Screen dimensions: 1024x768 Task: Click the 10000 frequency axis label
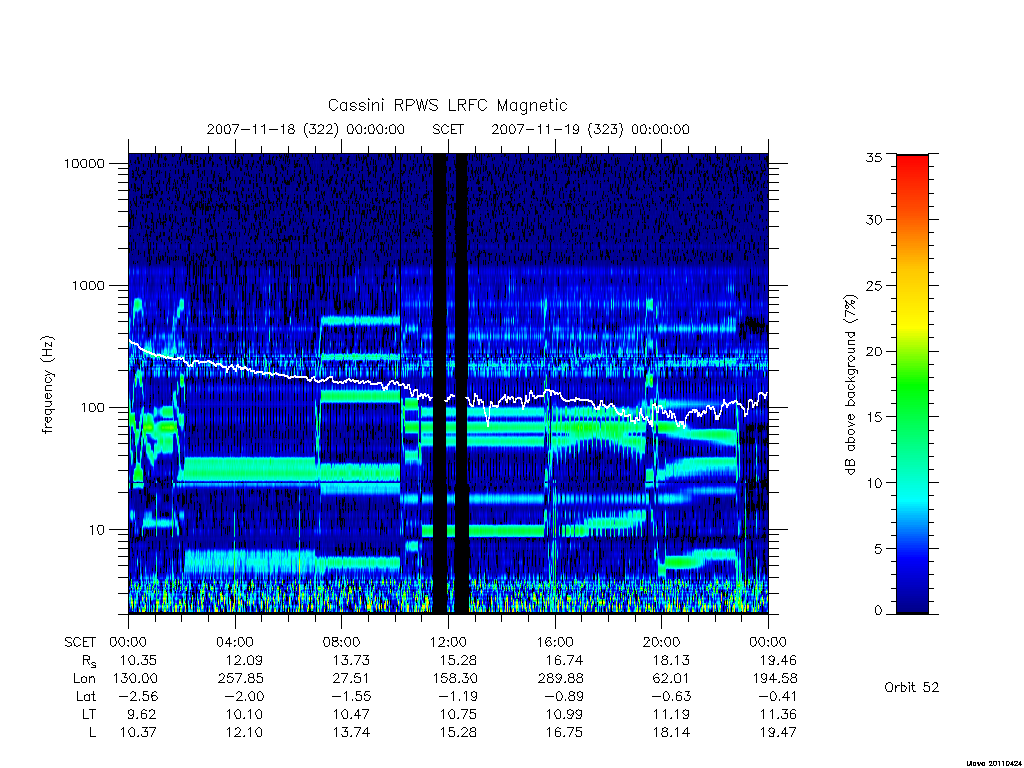point(84,163)
